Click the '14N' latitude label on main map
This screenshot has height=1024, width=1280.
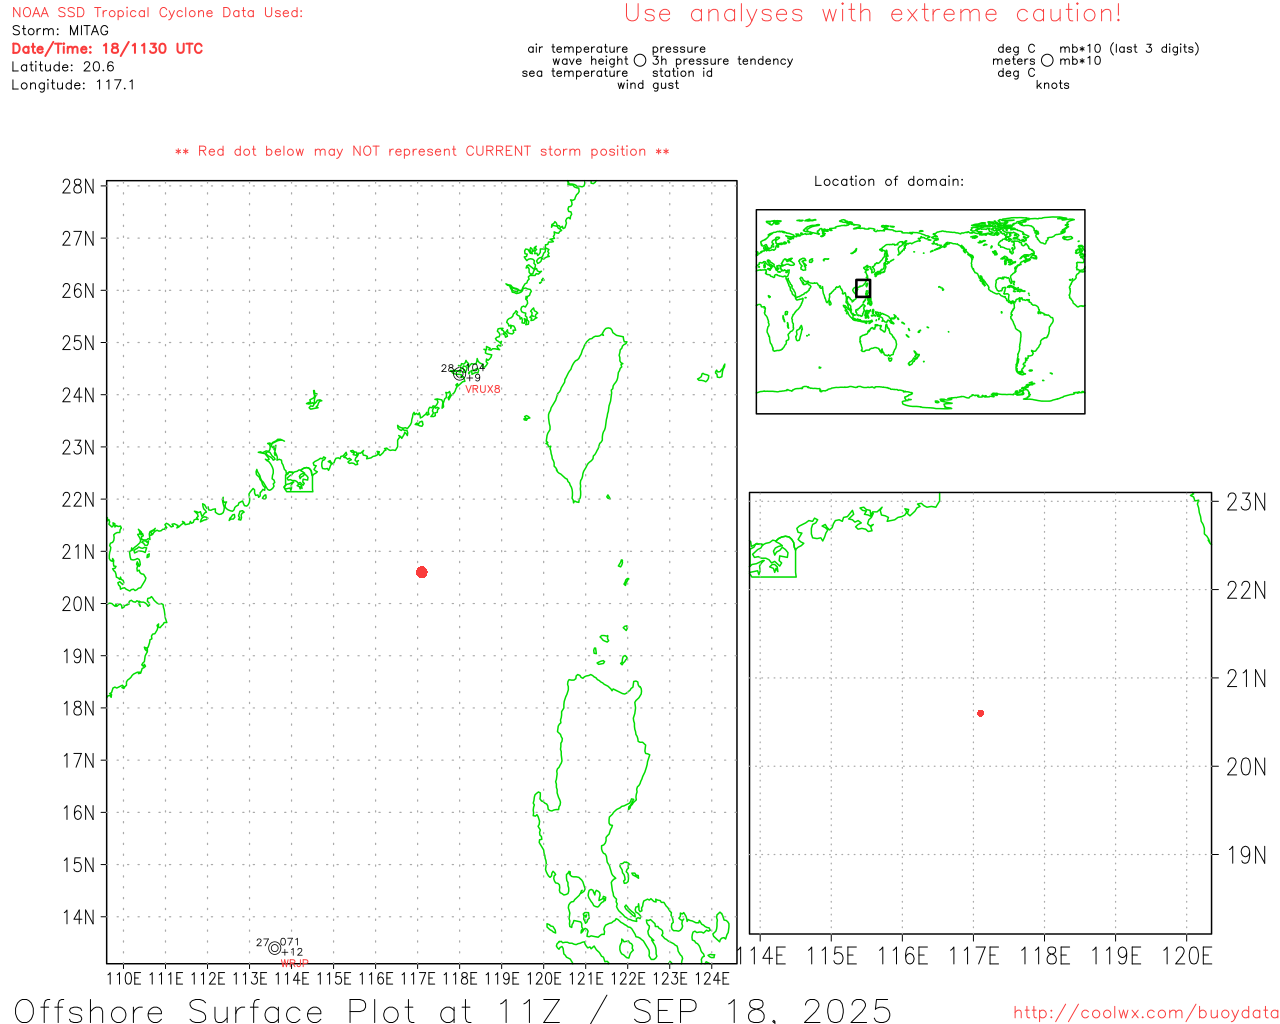(79, 917)
